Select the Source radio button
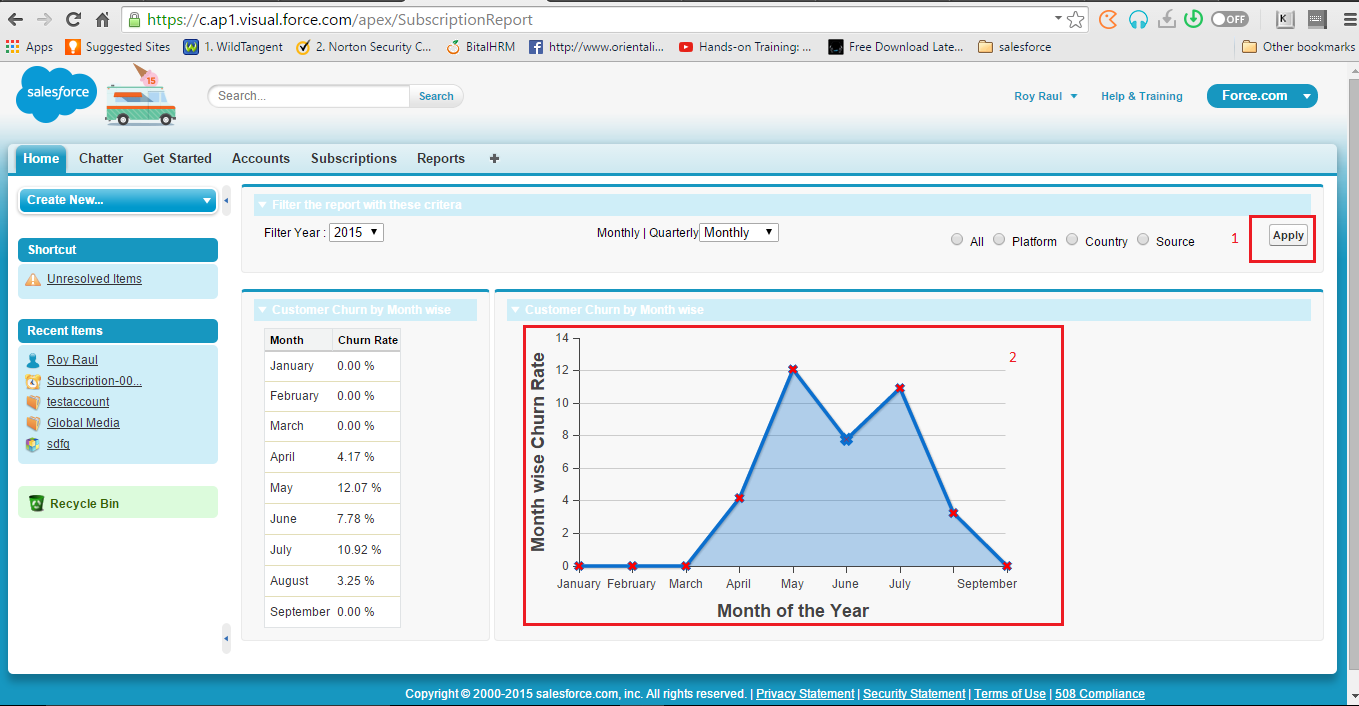 point(1143,240)
